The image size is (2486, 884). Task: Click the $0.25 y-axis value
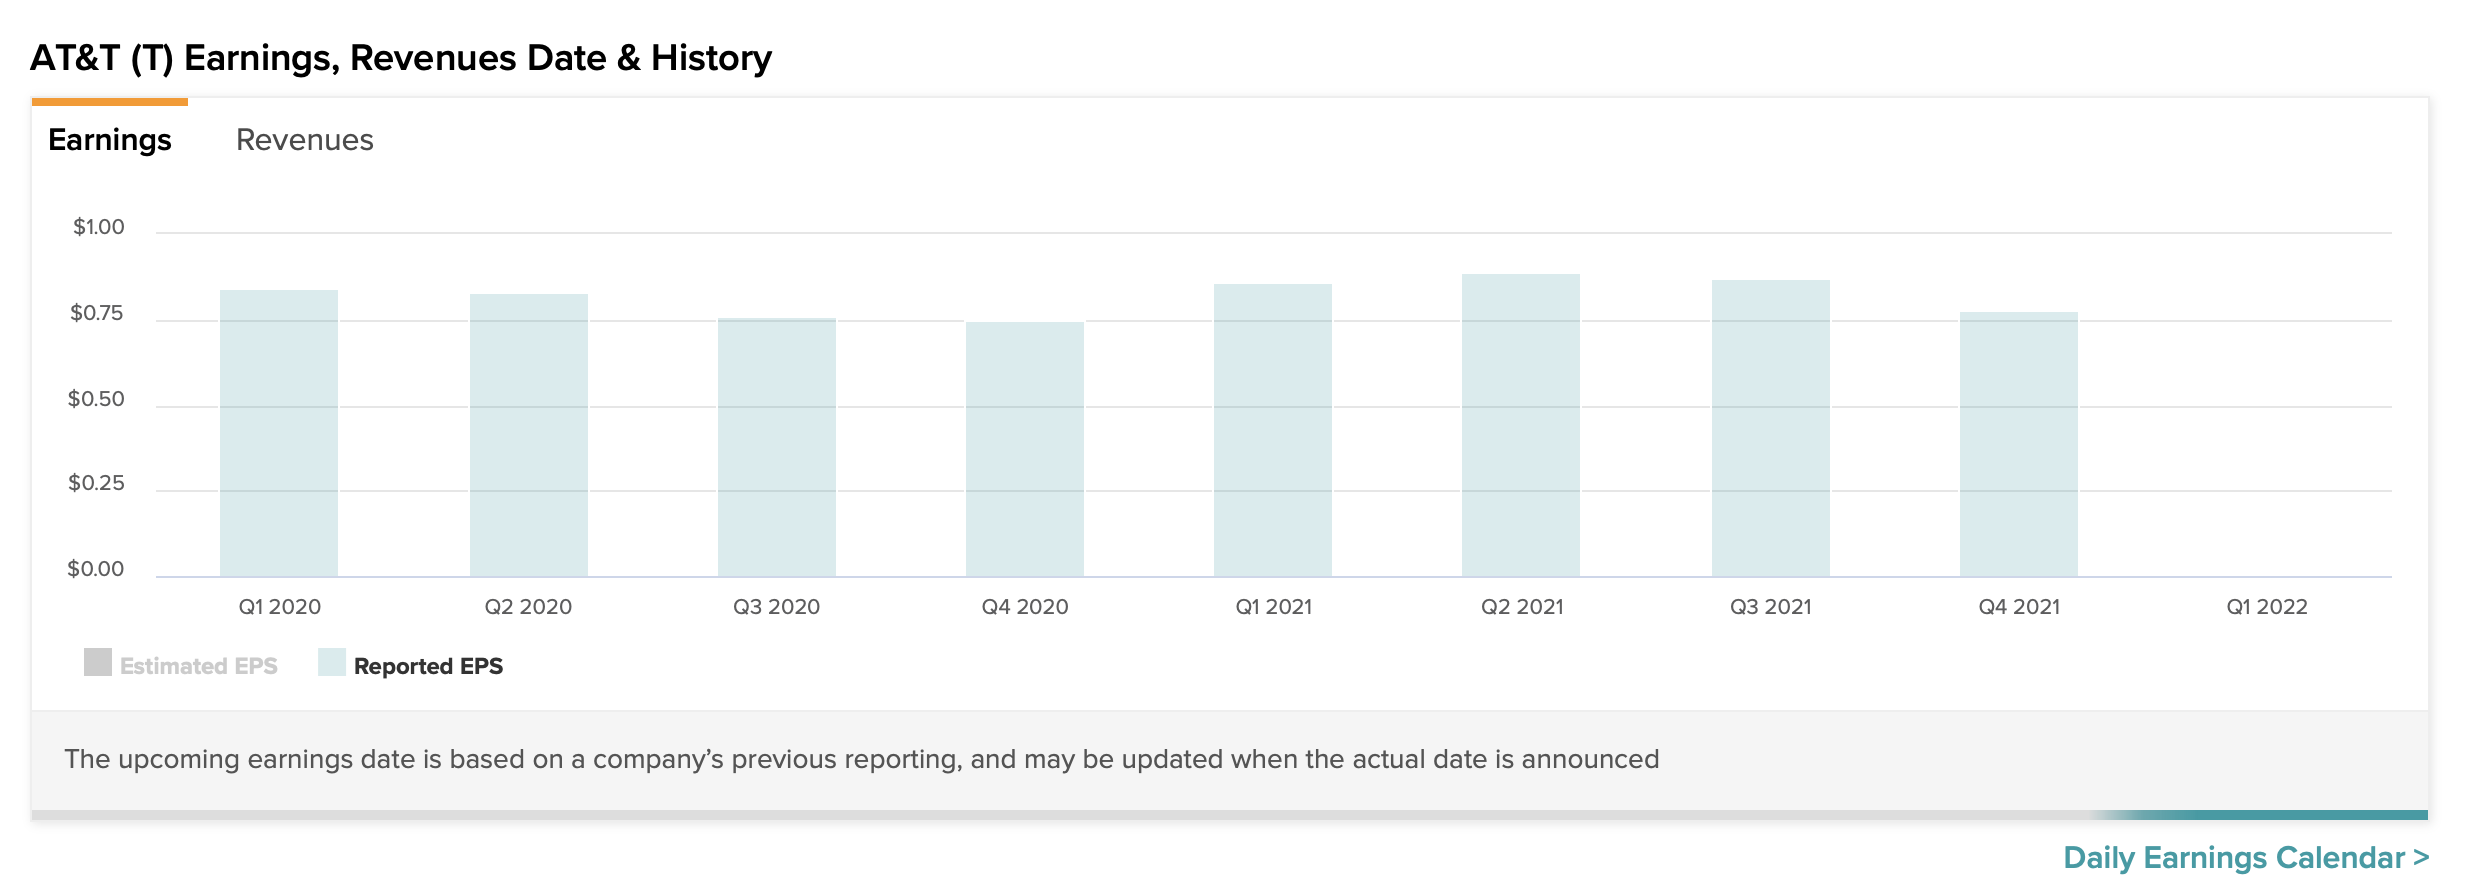pos(96,483)
